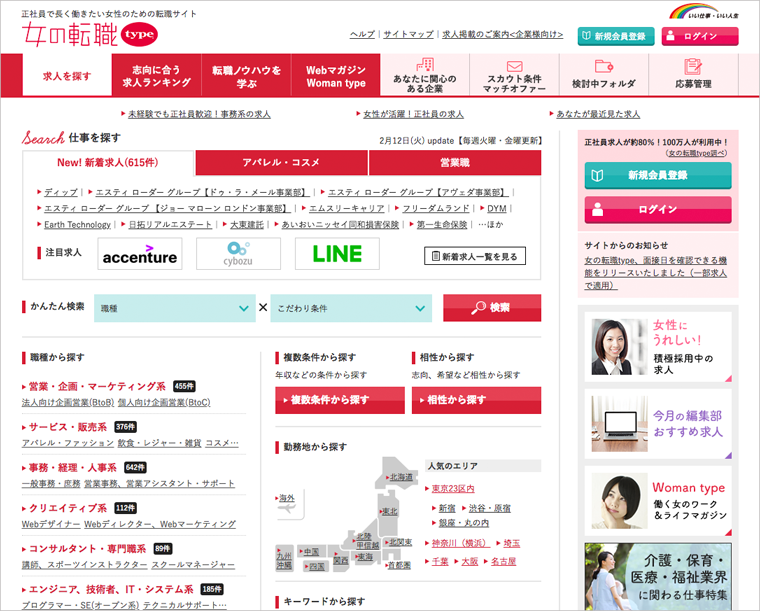
Task: Click 新着求人一覧を見る button
Action: 475,256
